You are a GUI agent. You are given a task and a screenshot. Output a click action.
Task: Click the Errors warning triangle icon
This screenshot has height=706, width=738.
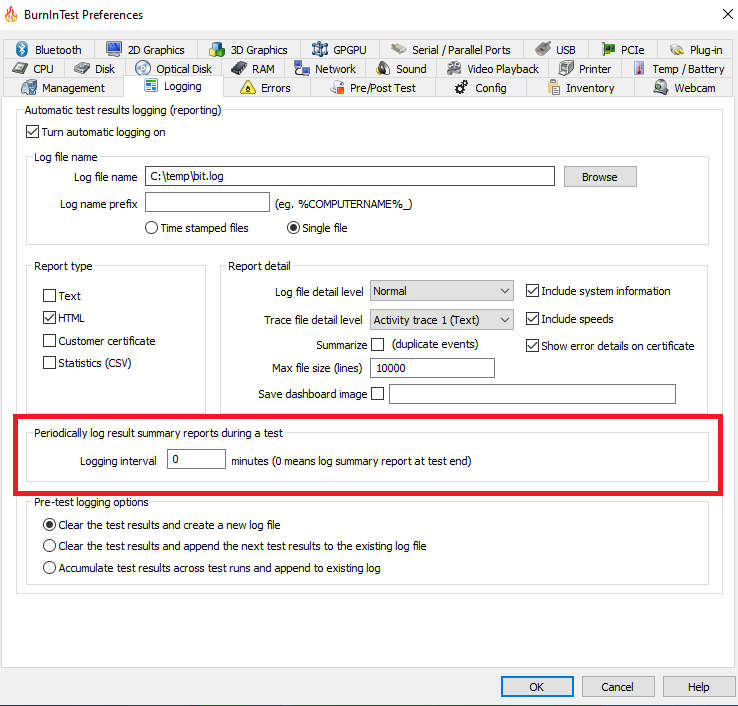(248, 88)
